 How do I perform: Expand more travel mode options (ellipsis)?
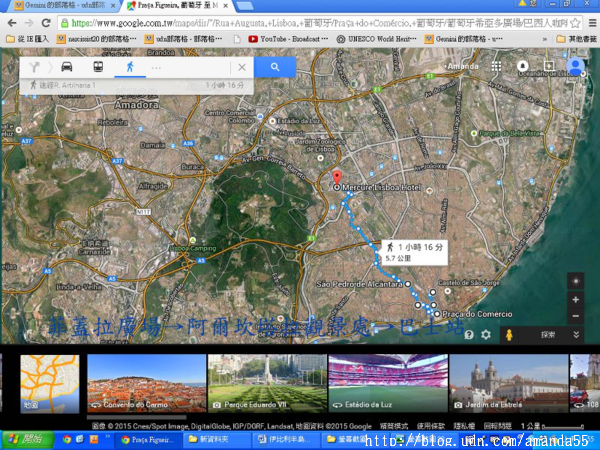[157, 67]
